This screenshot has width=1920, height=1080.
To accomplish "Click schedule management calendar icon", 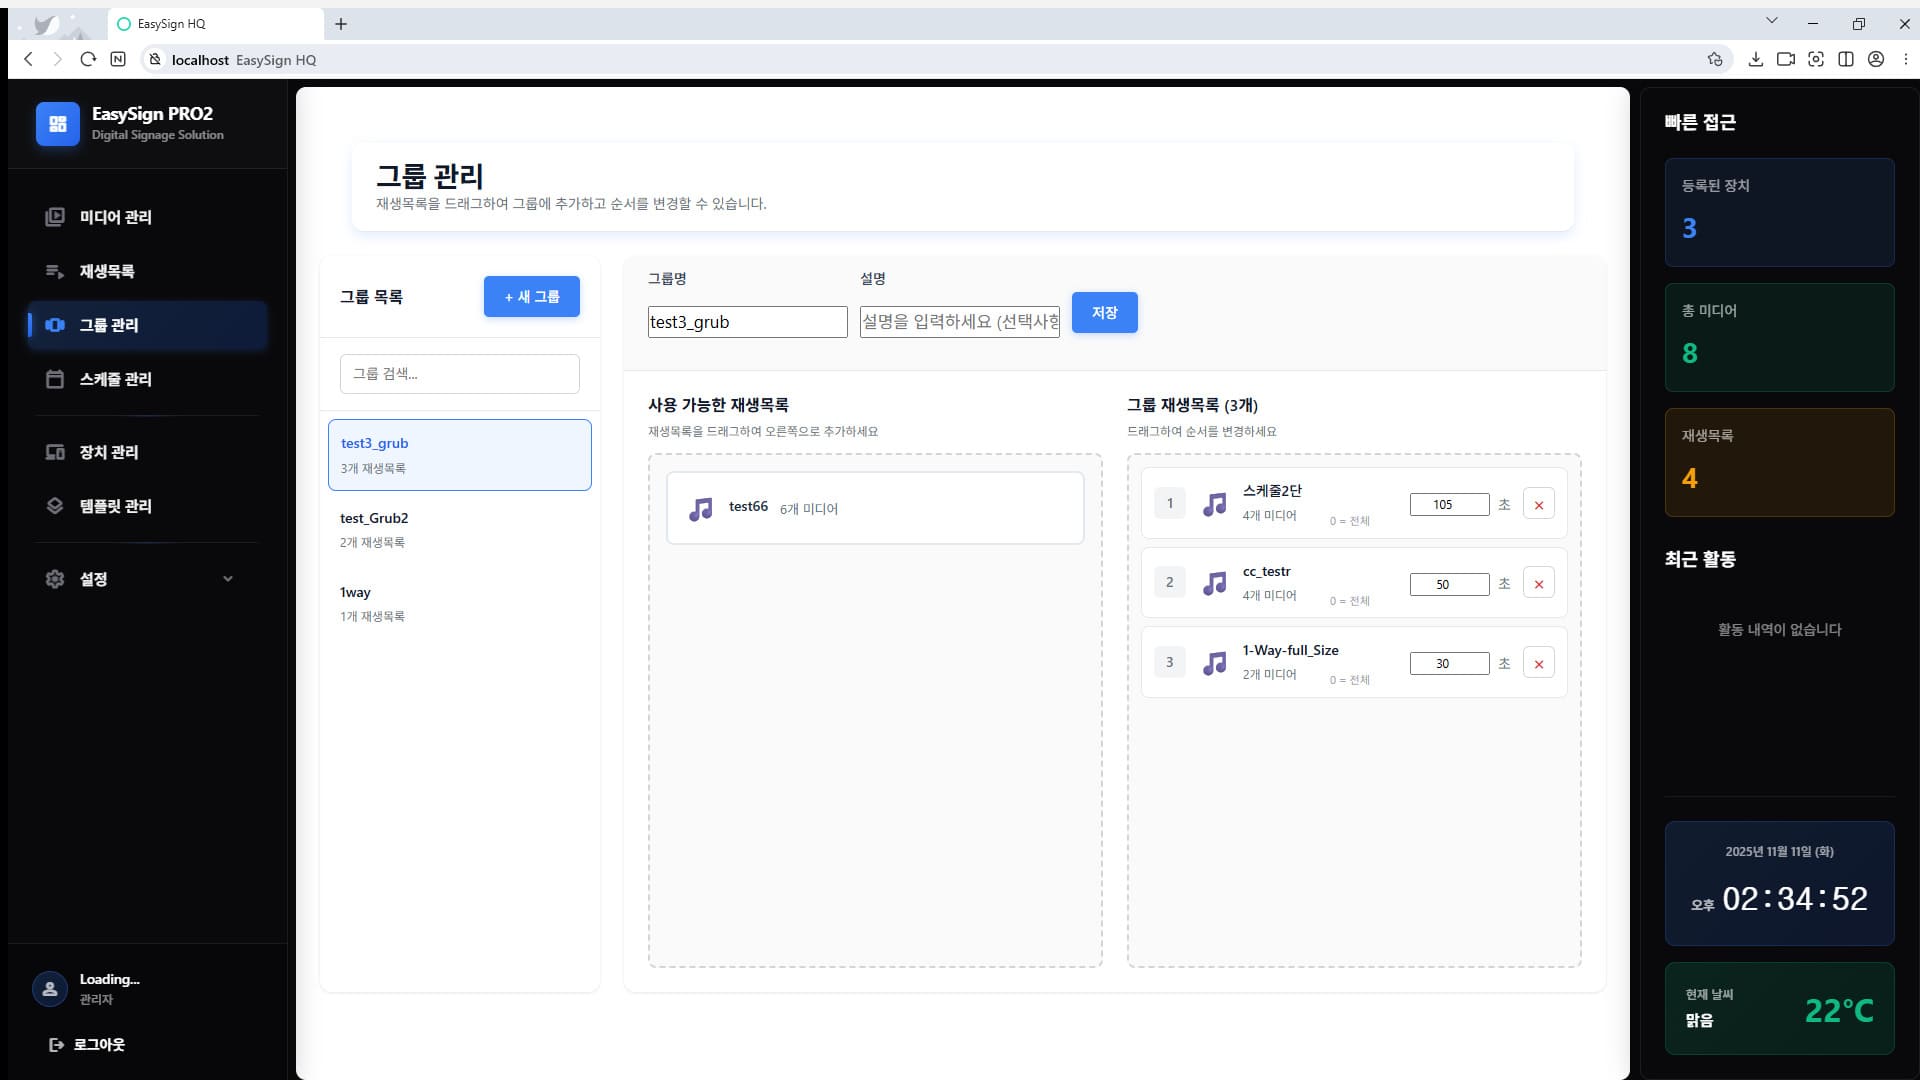I will point(55,379).
